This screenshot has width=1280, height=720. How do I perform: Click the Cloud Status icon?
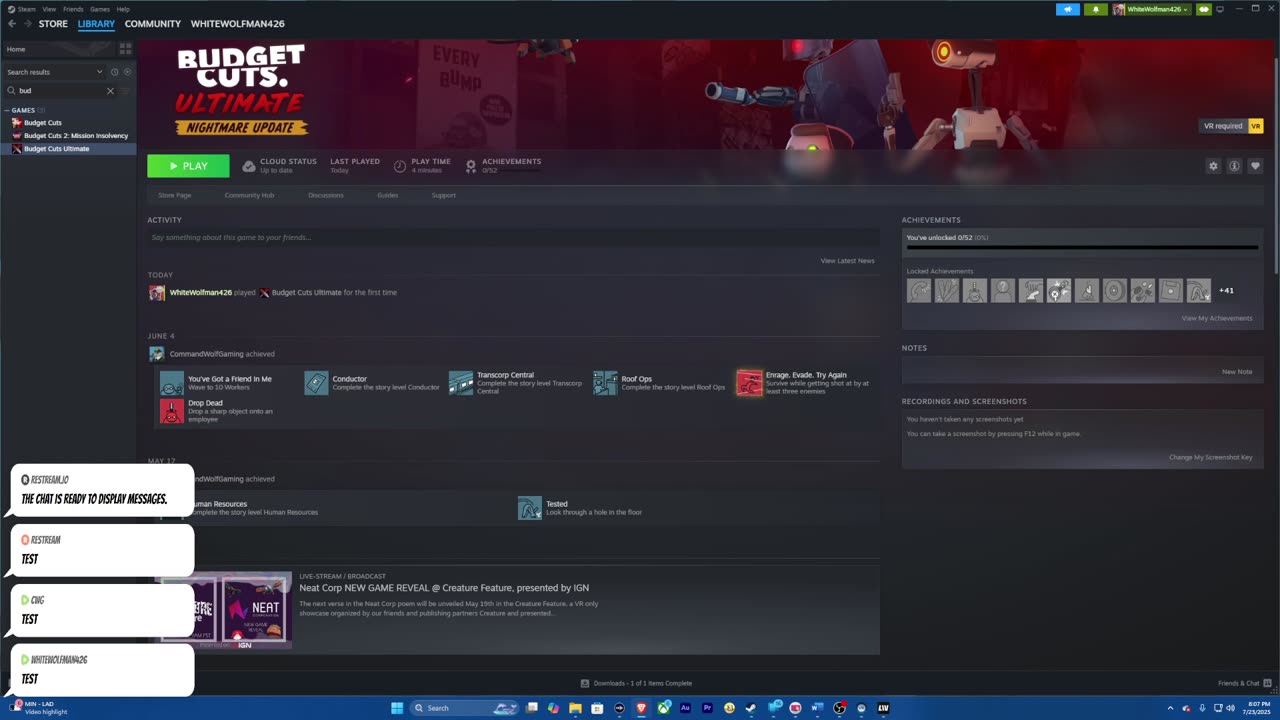(x=249, y=166)
